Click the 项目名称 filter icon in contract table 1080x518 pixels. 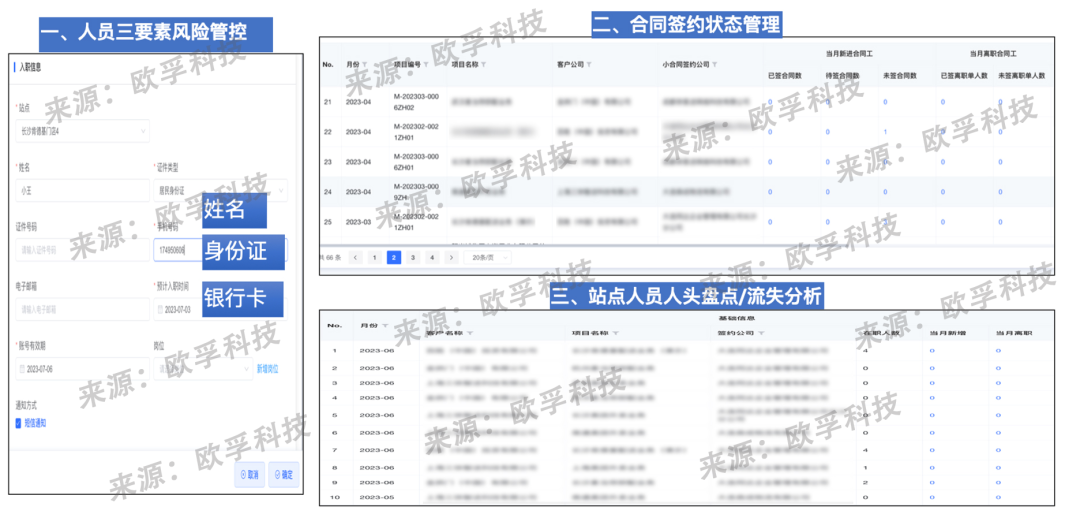click(484, 64)
